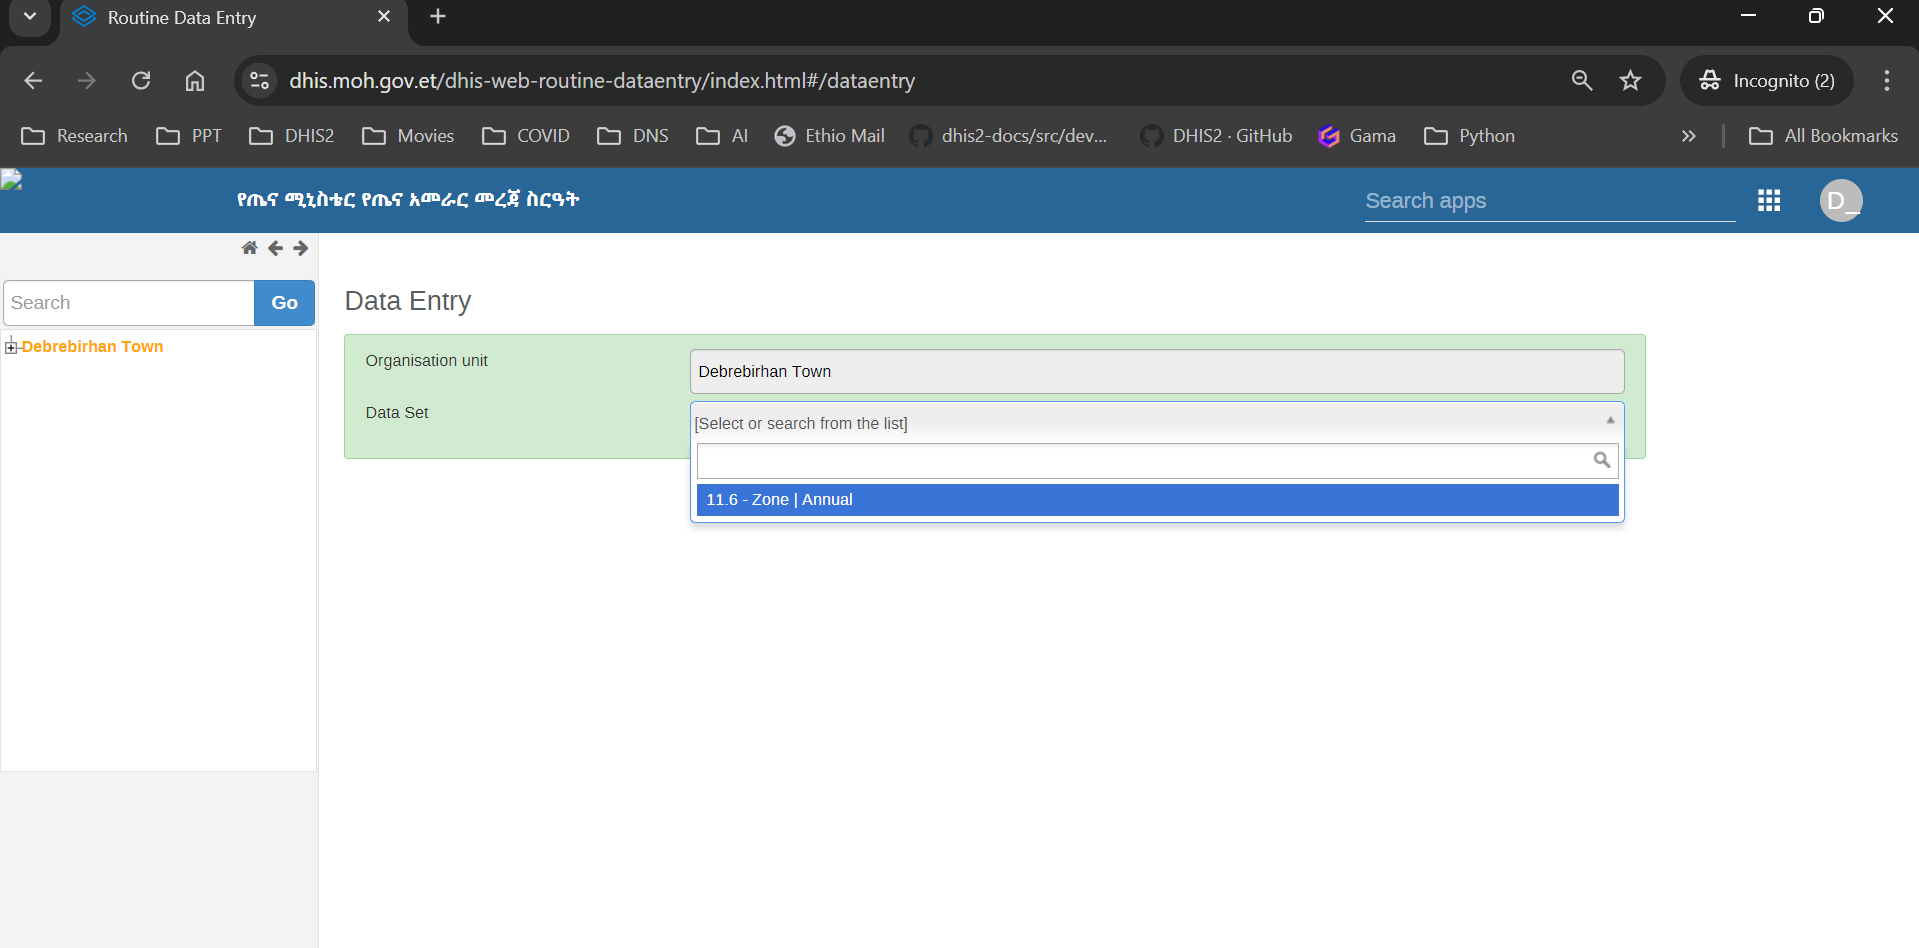
Task: Open the Python bookmarks folder
Action: pyautogui.click(x=1470, y=136)
